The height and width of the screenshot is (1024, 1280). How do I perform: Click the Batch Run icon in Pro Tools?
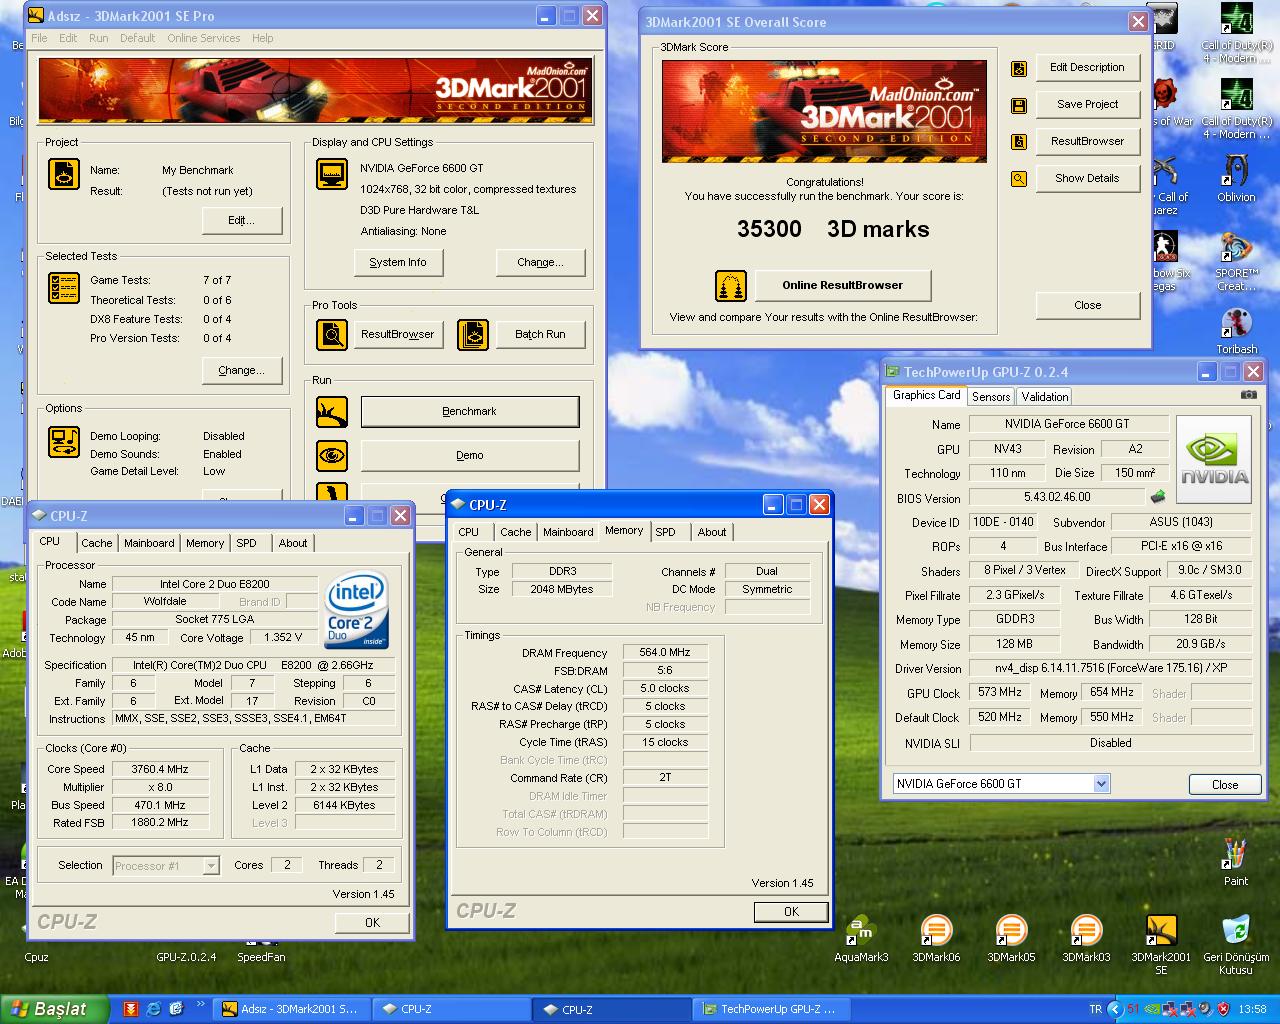pyautogui.click(x=473, y=334)
